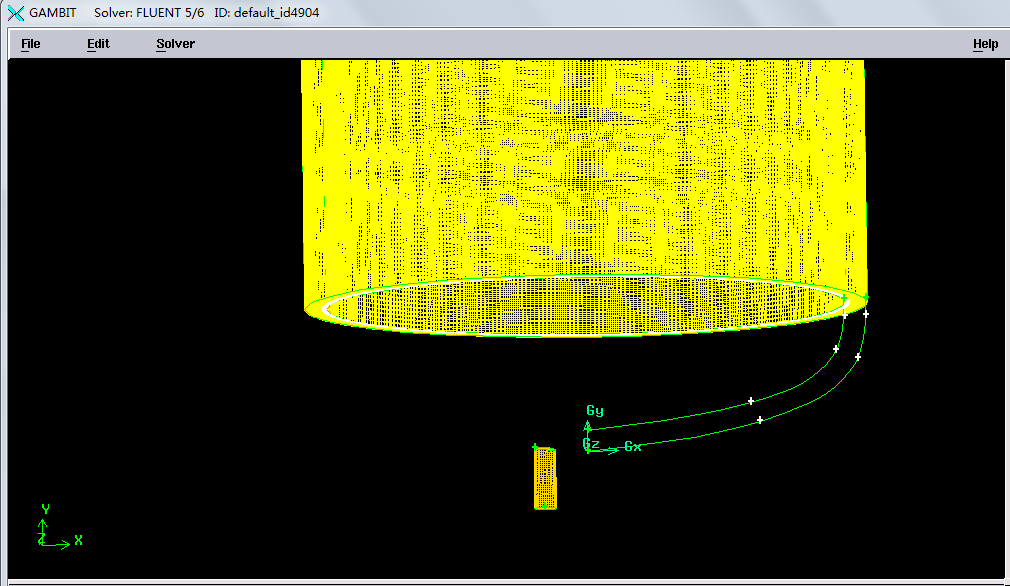Select the small orange meshed rectangle

click(545, 479)
